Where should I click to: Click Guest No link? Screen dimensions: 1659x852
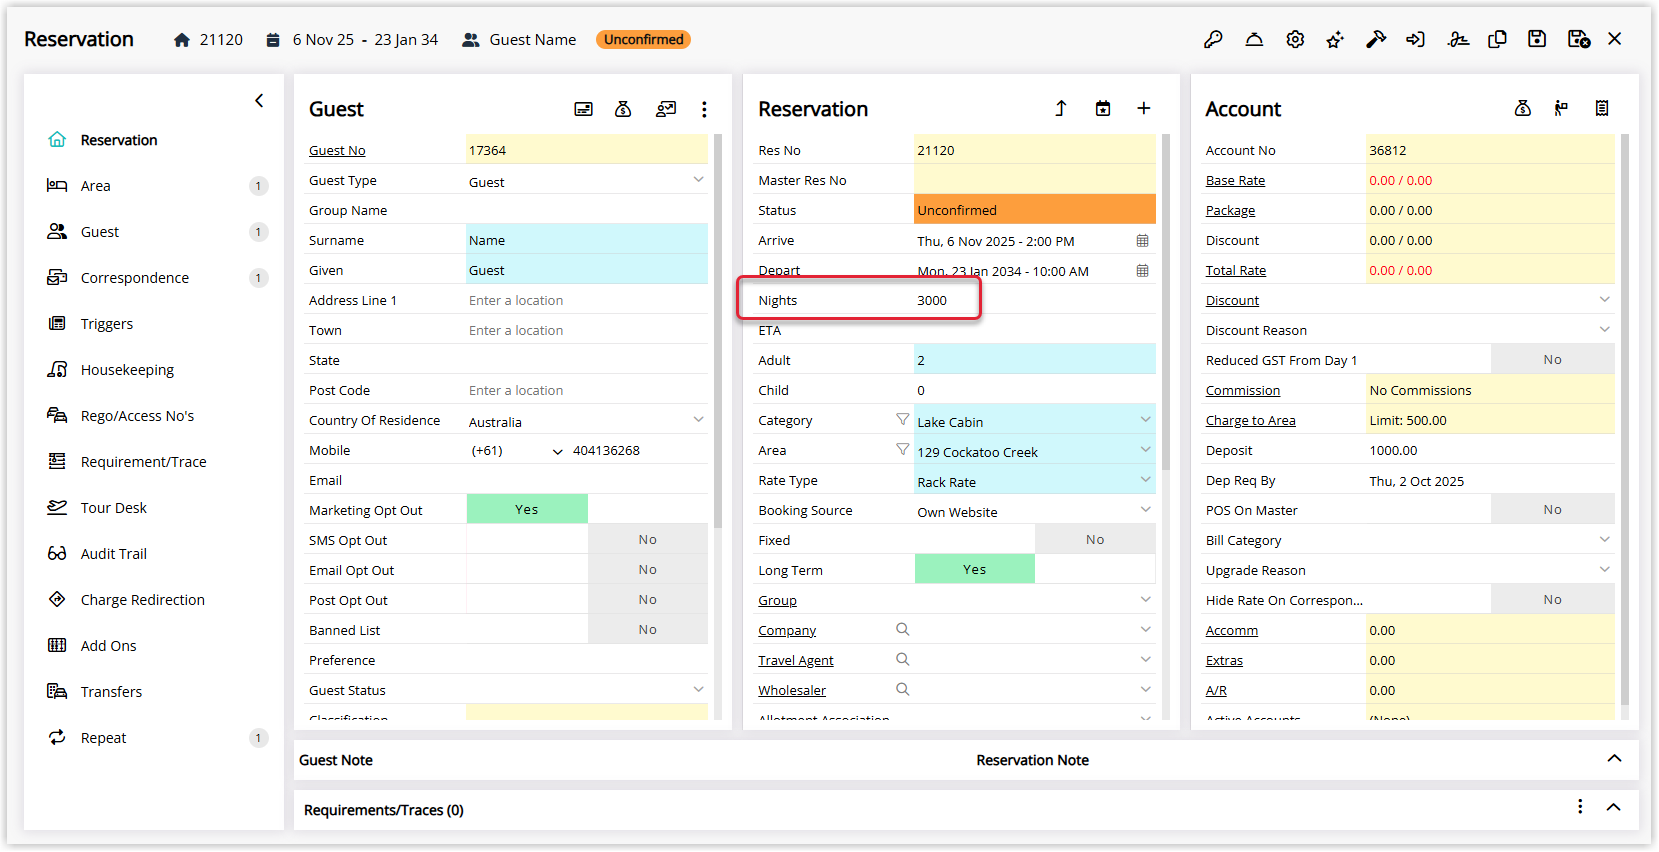[x=337, y=150]
